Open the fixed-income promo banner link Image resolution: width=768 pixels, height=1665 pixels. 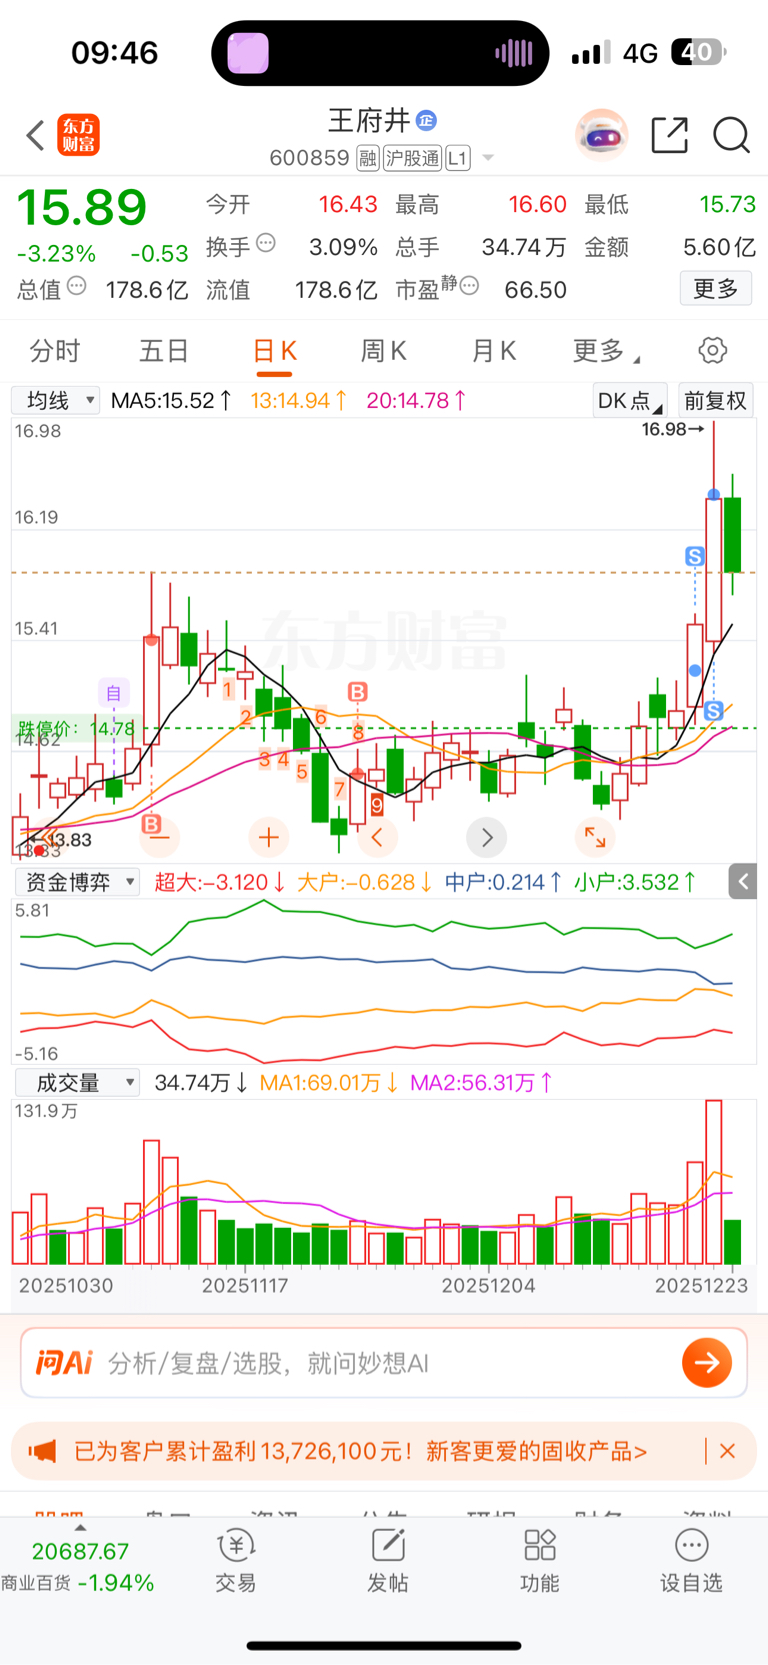tap(360, 1451)
